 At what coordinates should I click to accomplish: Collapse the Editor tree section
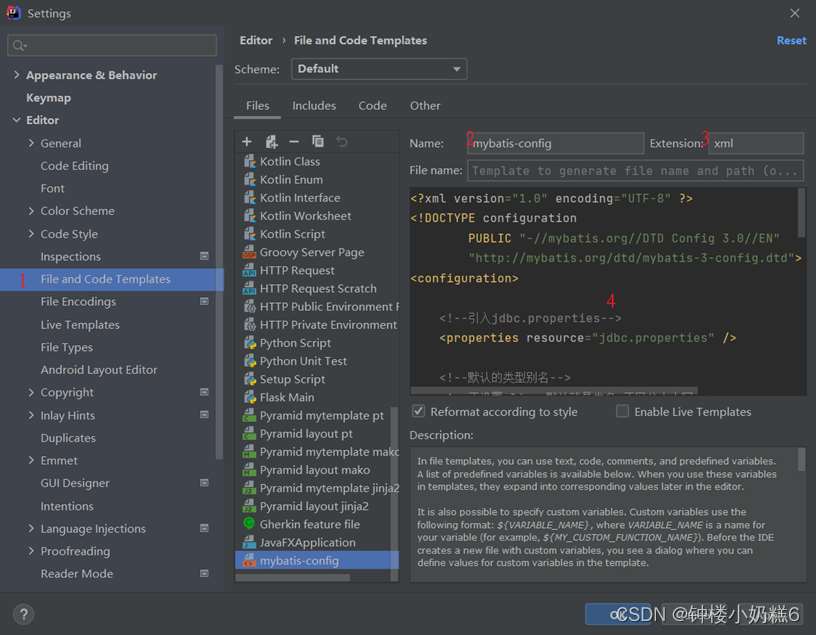pyautogui.click(x=17, y=120)
